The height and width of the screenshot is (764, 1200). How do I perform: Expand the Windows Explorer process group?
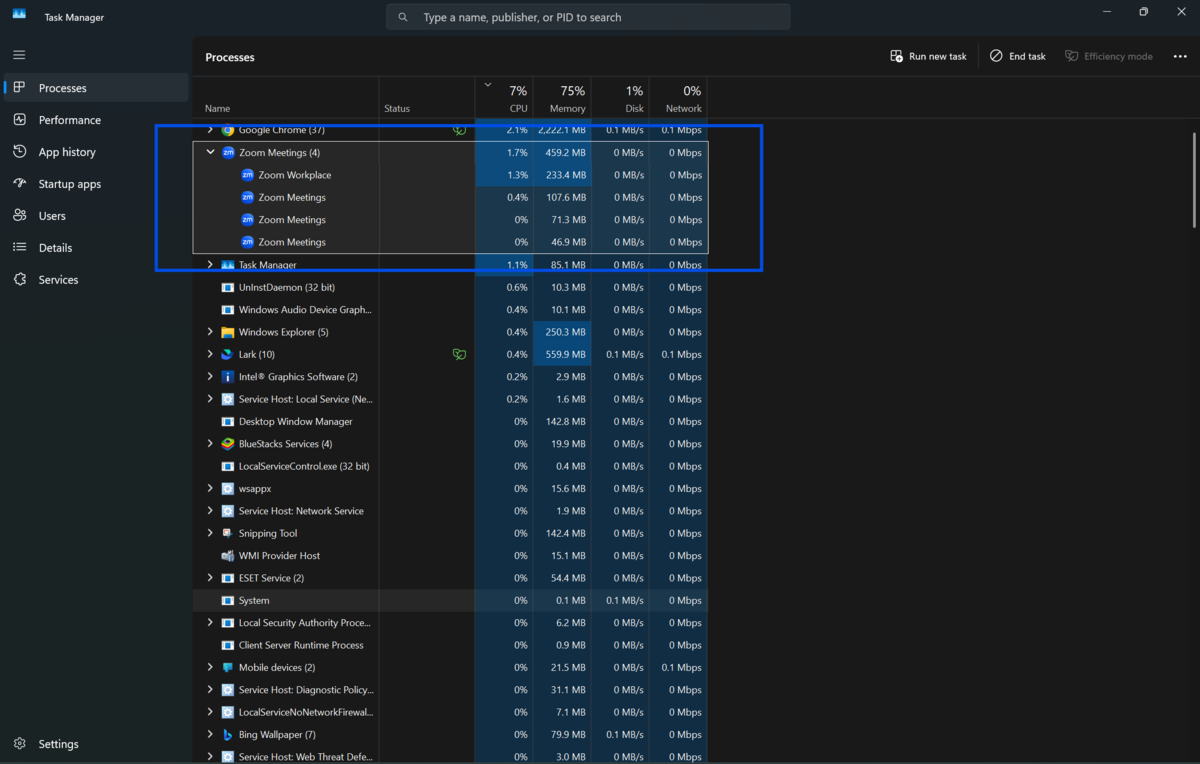[210, 332]
